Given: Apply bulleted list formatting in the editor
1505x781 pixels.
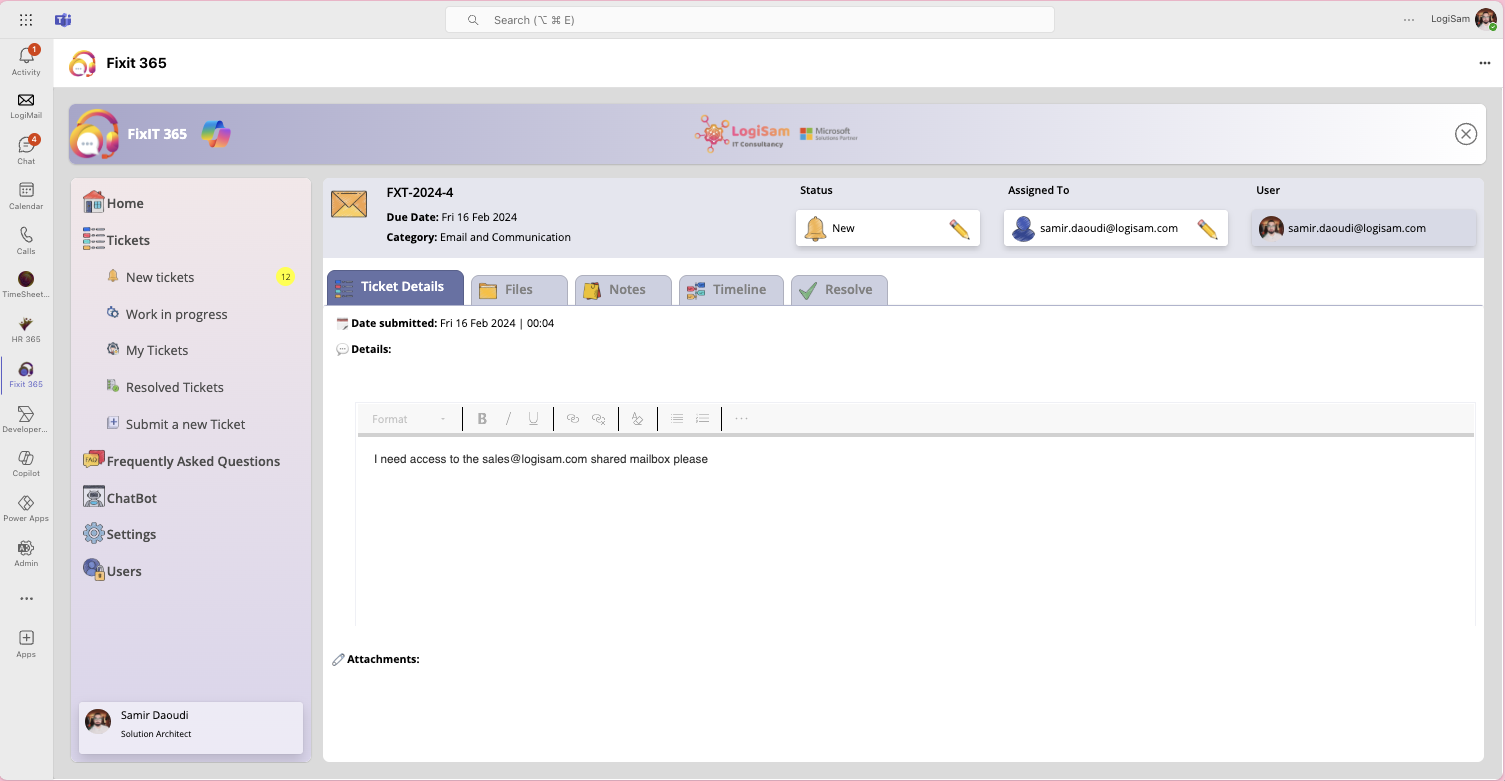Looking at the screenshot, I should [677, 419].
